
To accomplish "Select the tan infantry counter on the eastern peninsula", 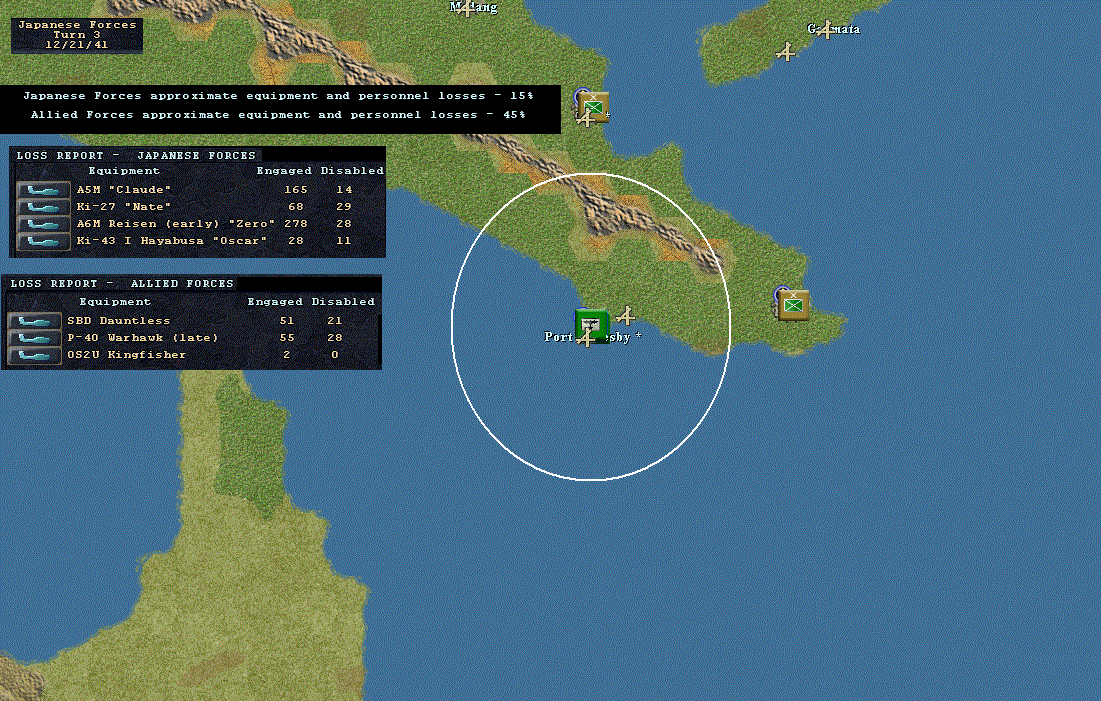I will [793, 305].
